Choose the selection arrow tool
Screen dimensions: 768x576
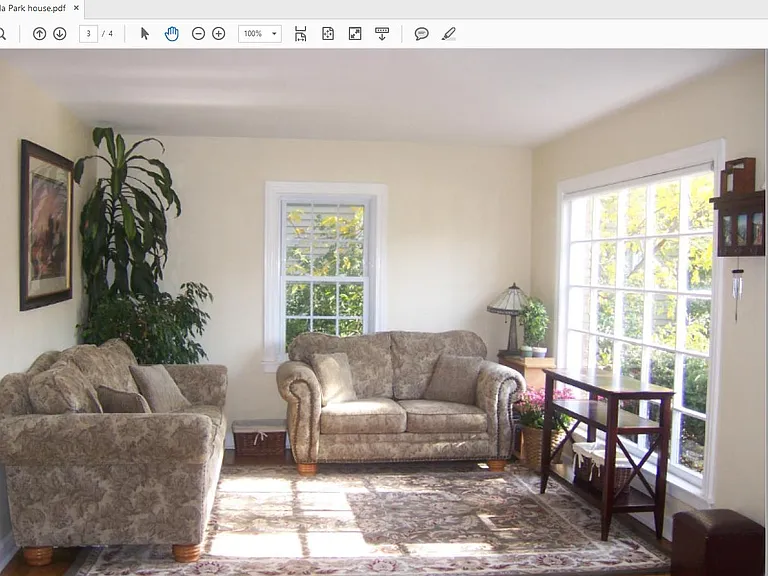click(x=144, y=34)
